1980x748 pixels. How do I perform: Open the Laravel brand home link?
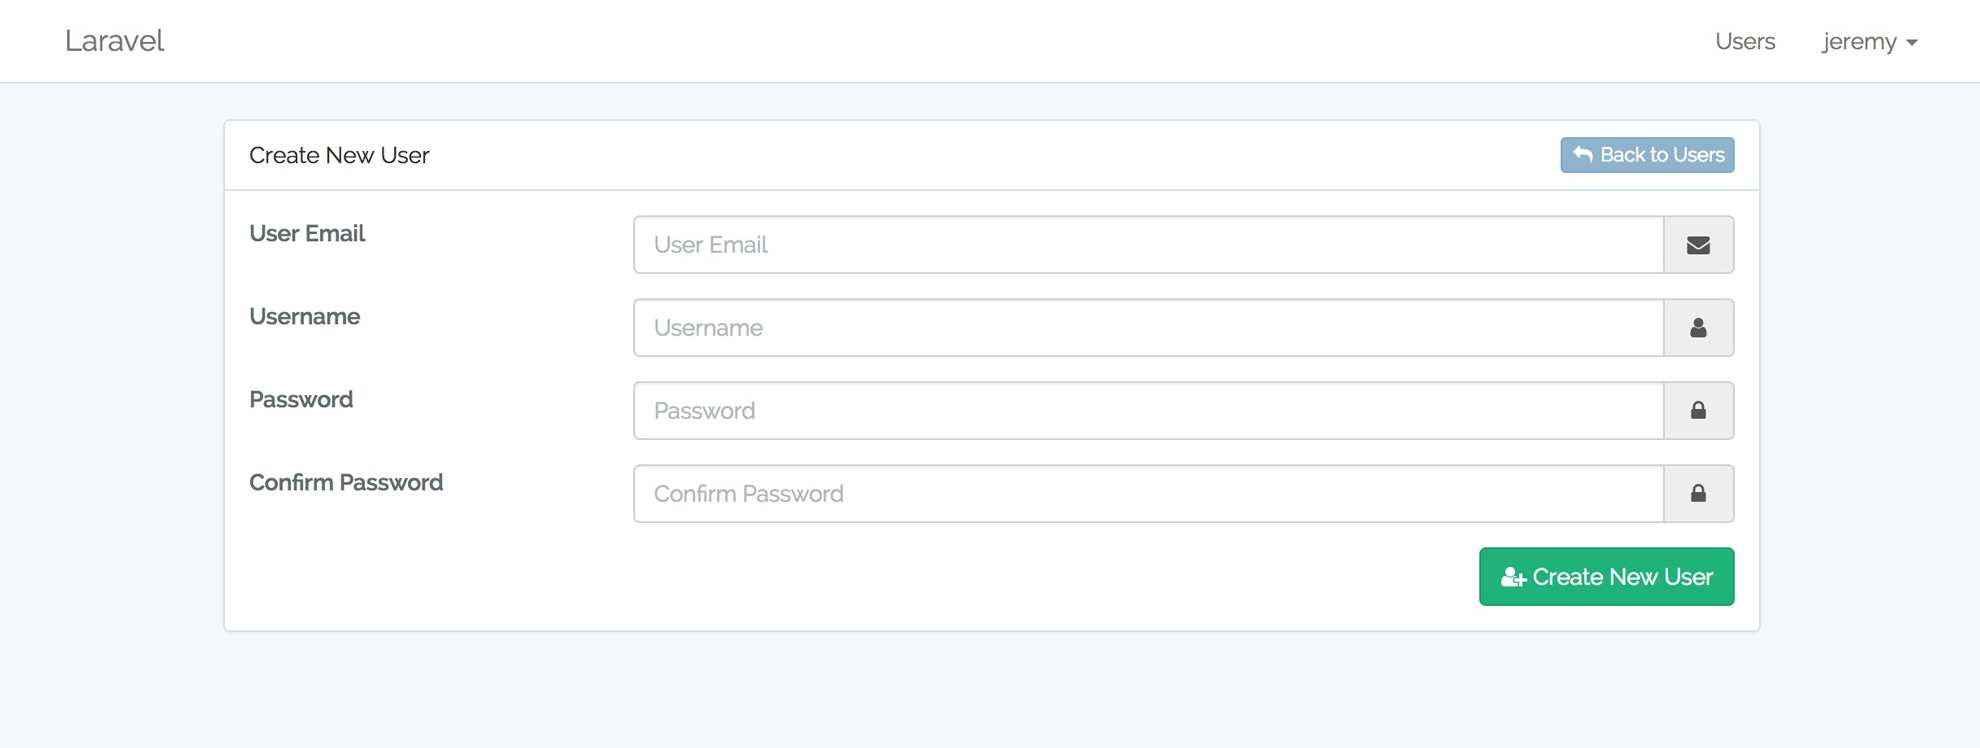(x=114, y=41)
